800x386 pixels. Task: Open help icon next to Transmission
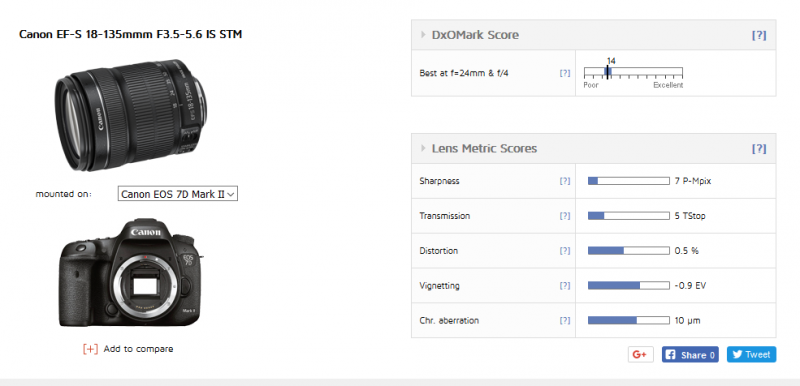pyautogui.click(x=565, y=216)
